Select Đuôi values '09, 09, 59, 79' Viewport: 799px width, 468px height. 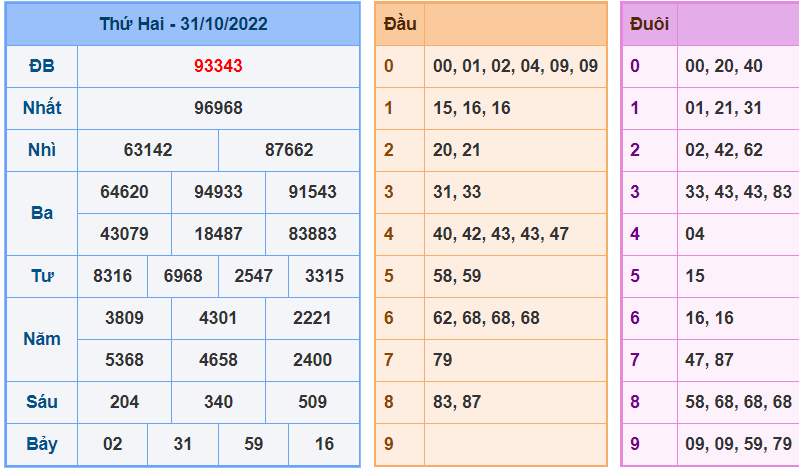pyautogui.click(x=738, y=444)
